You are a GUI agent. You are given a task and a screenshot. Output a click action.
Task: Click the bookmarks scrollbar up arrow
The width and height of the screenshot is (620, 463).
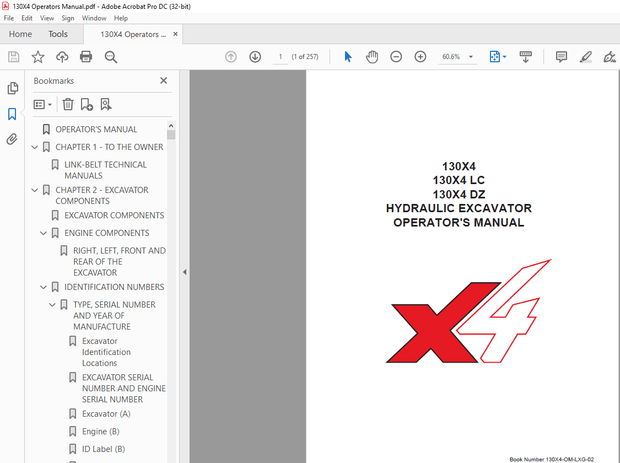[x=171, y=126]
